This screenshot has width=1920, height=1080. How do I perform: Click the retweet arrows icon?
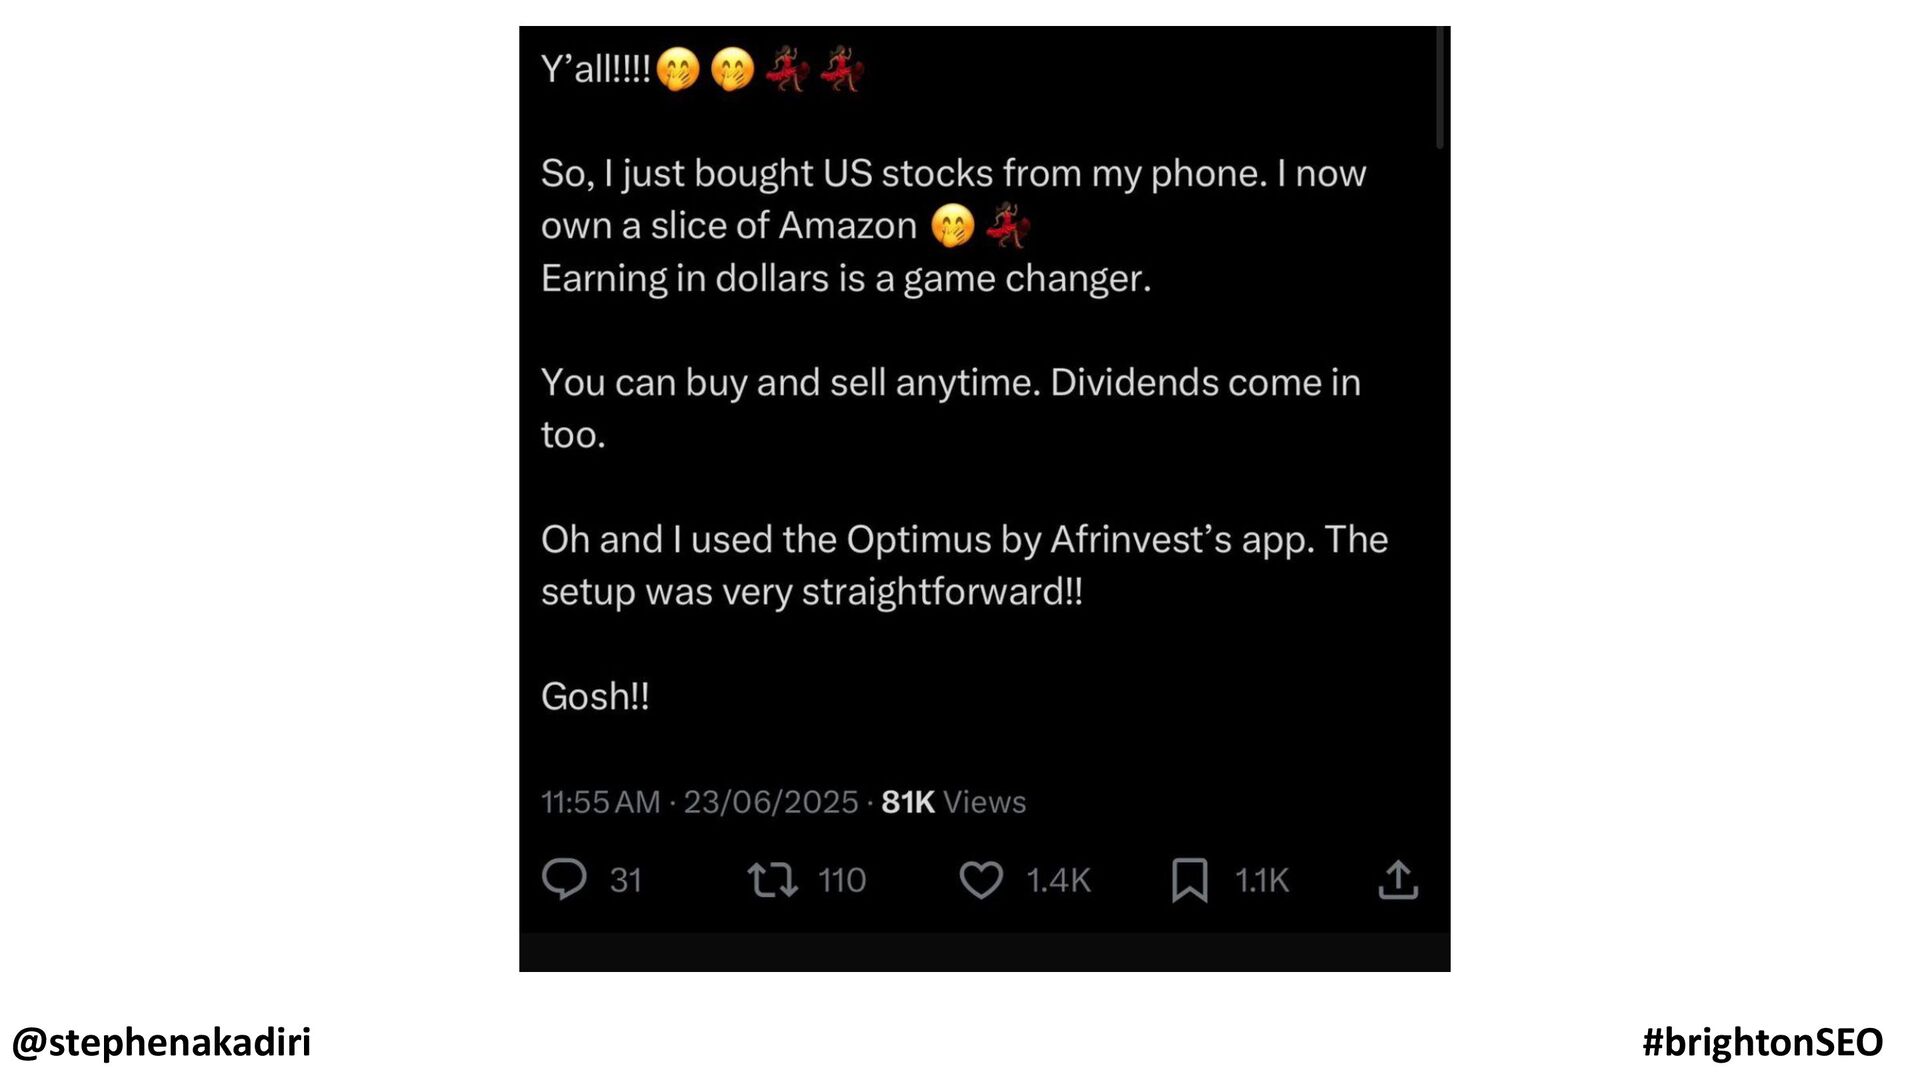772,880
